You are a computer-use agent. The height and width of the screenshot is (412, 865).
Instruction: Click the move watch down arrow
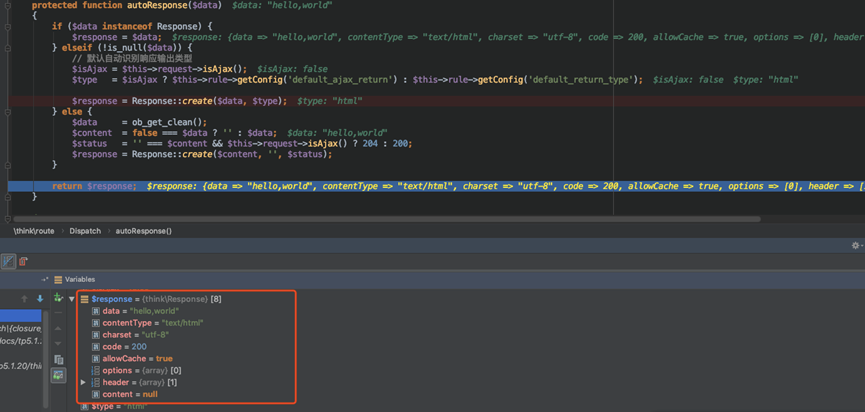point(58,343)
